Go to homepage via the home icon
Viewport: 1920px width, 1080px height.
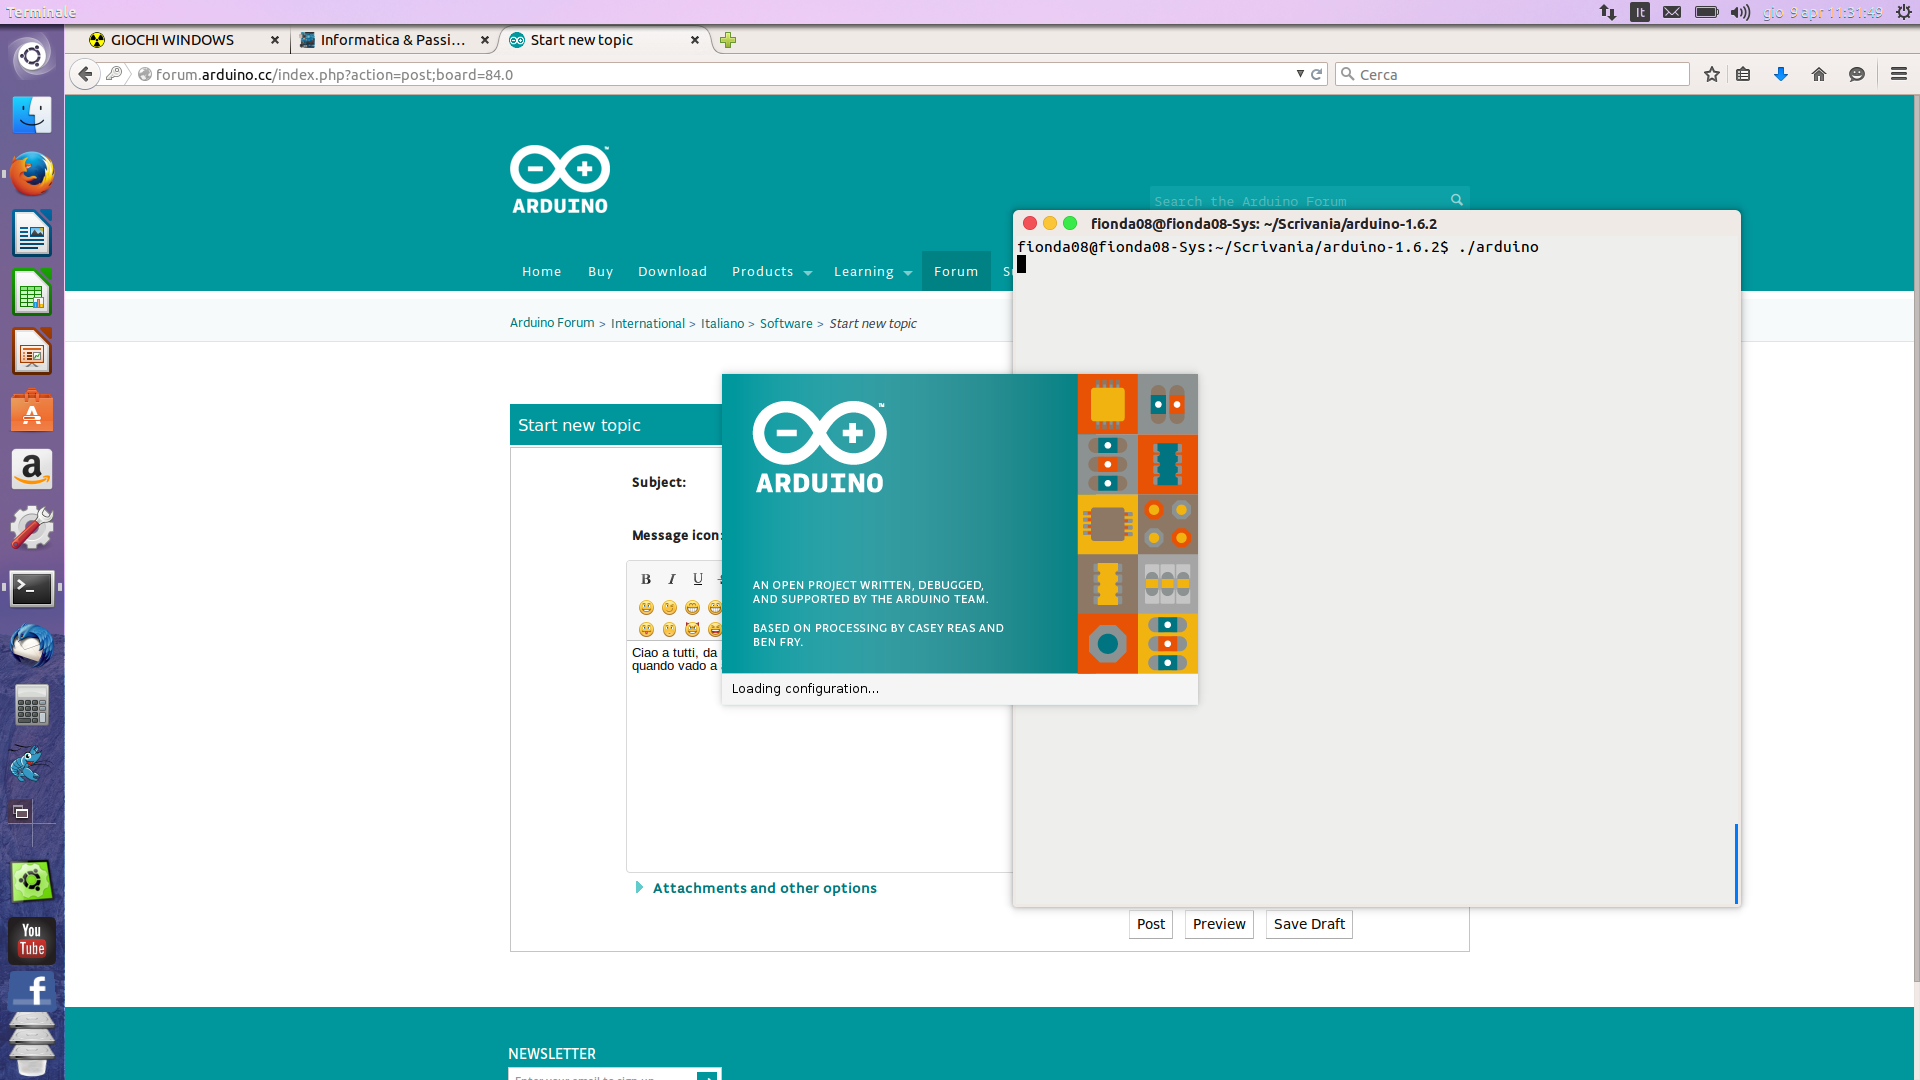coord(1819,74)
